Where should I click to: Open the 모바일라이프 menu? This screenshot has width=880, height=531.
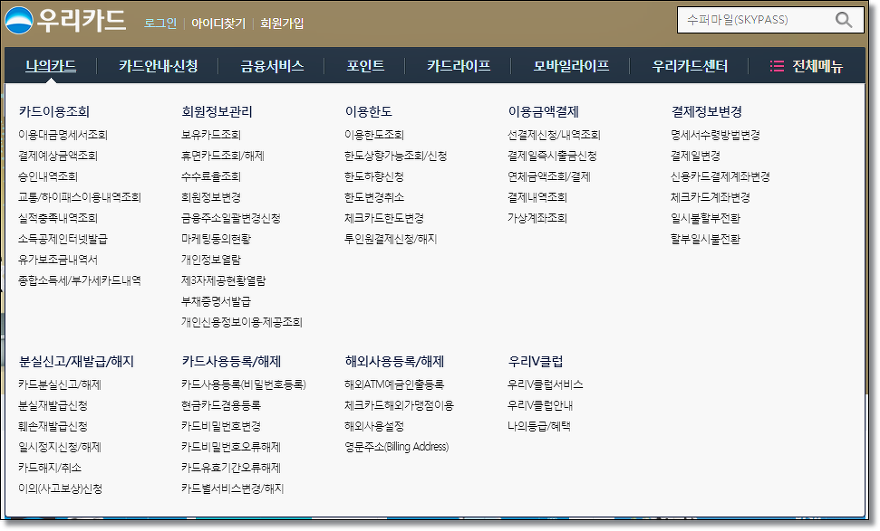point(571,66)
